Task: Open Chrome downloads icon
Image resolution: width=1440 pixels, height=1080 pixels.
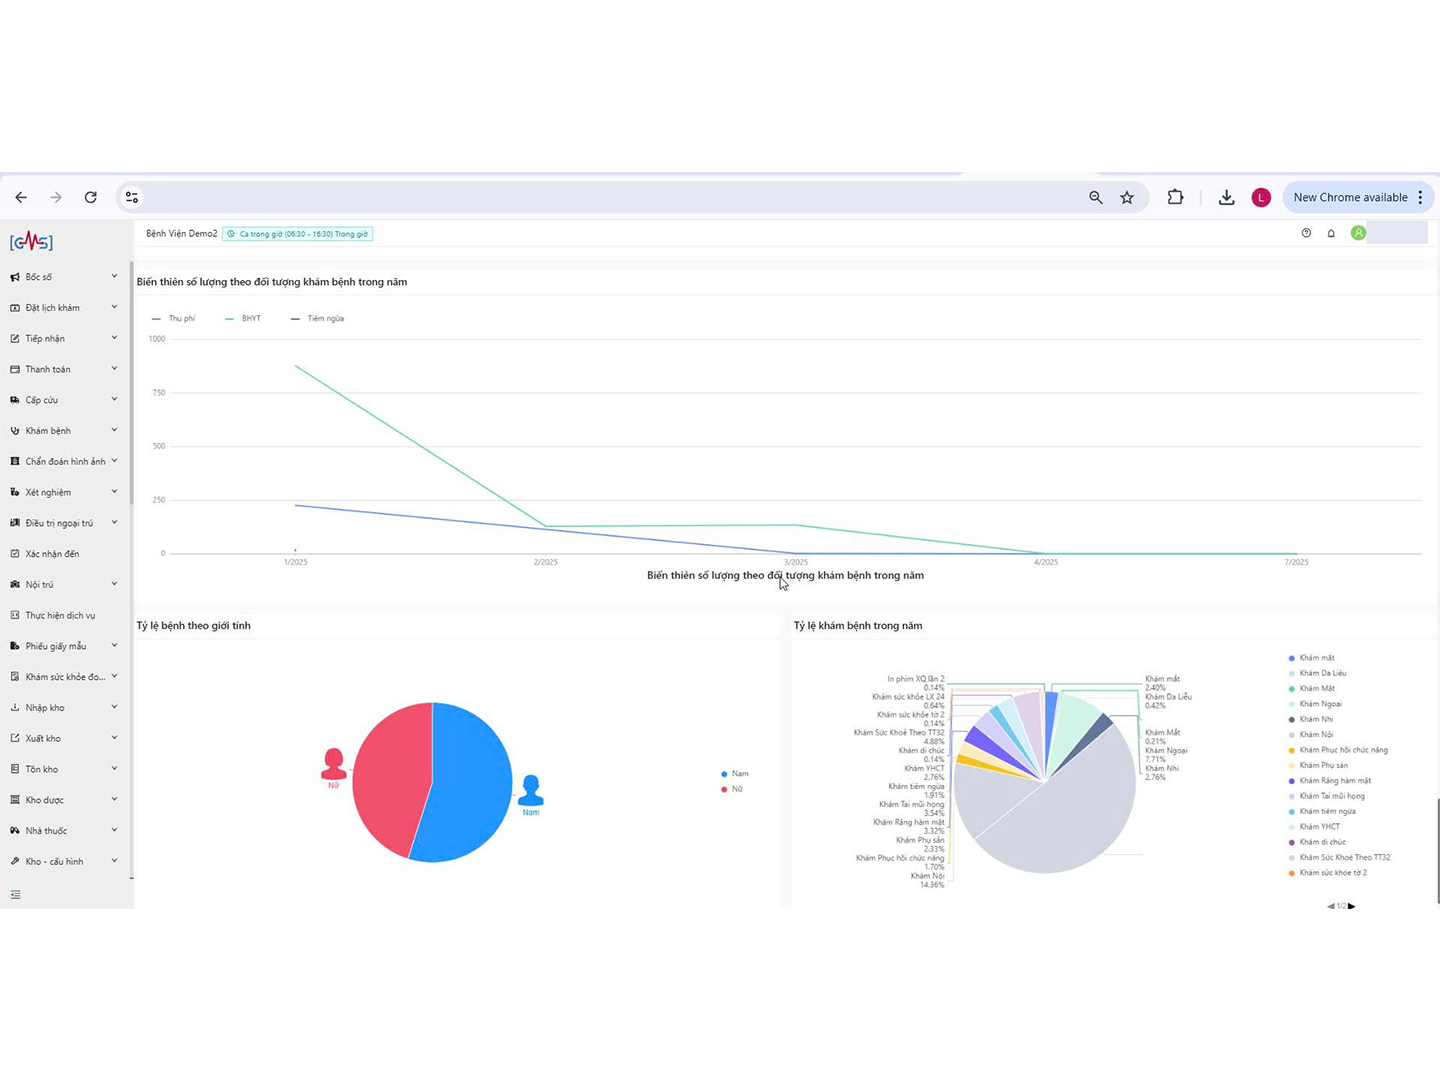Action: (x=1226, y=198)
